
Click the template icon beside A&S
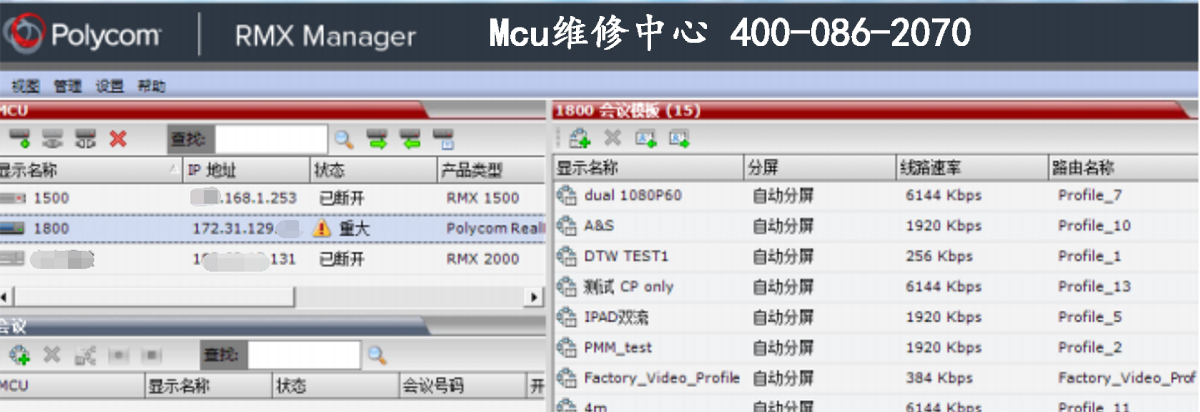point(567,226)
